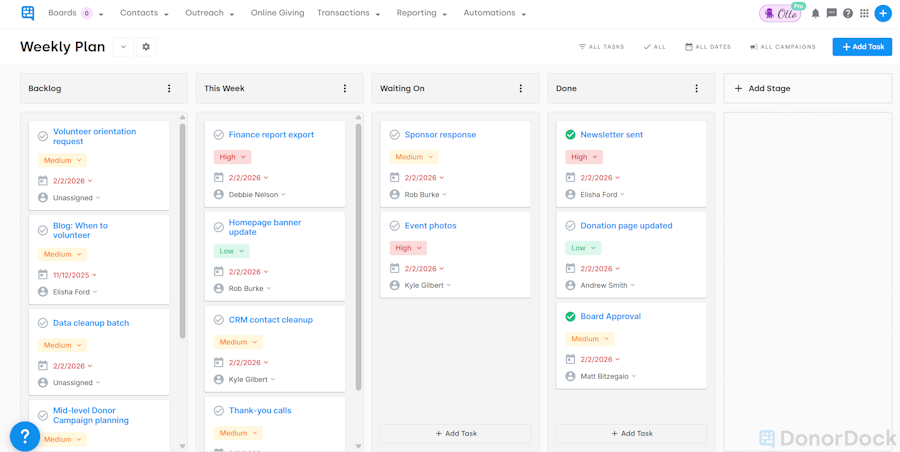Mark Thank-you calls task complete
Image resolution: width=900 pixels, height=452 pixels.
(218, 411)
